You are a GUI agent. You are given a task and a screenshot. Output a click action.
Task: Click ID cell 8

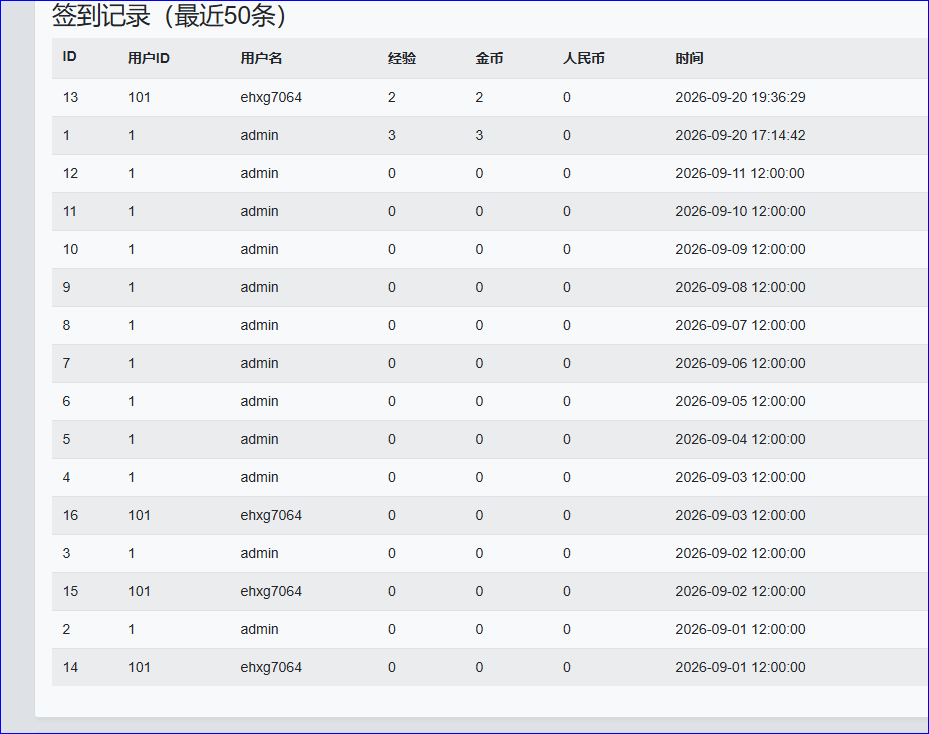(66, 325)
